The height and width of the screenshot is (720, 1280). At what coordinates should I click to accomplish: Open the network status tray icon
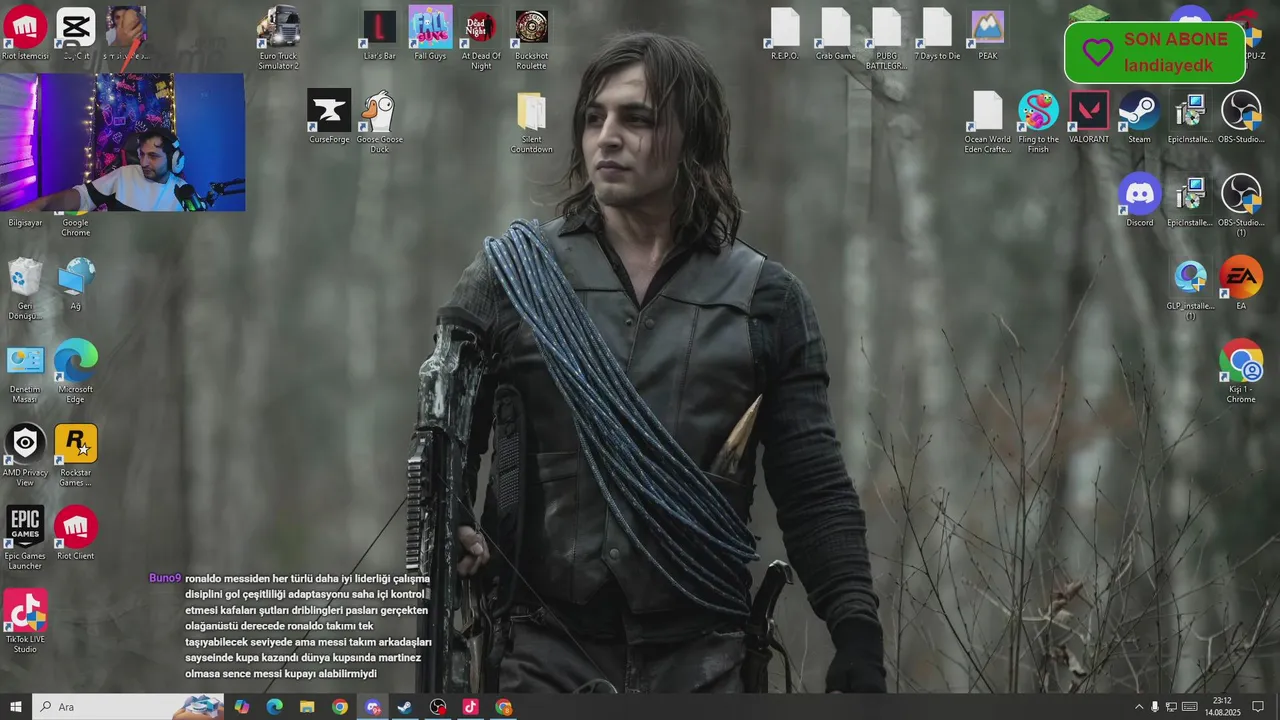pyautogui.click(x=1171, y=707)
